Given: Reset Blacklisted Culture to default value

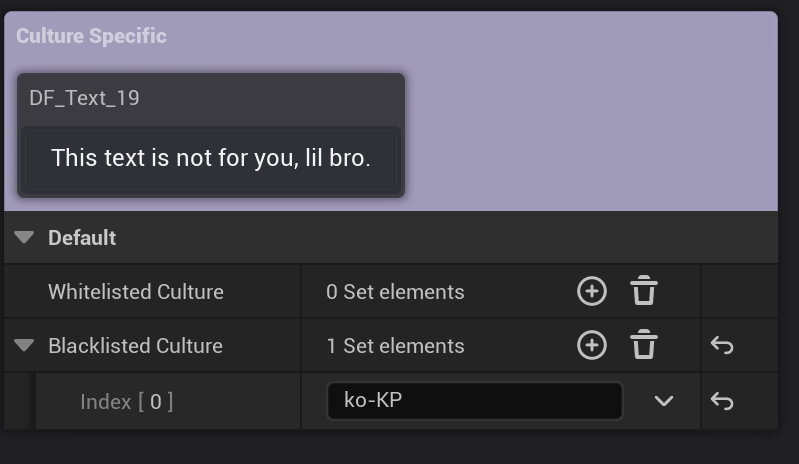Looking at the screenshot, I should tap(722, 346).
